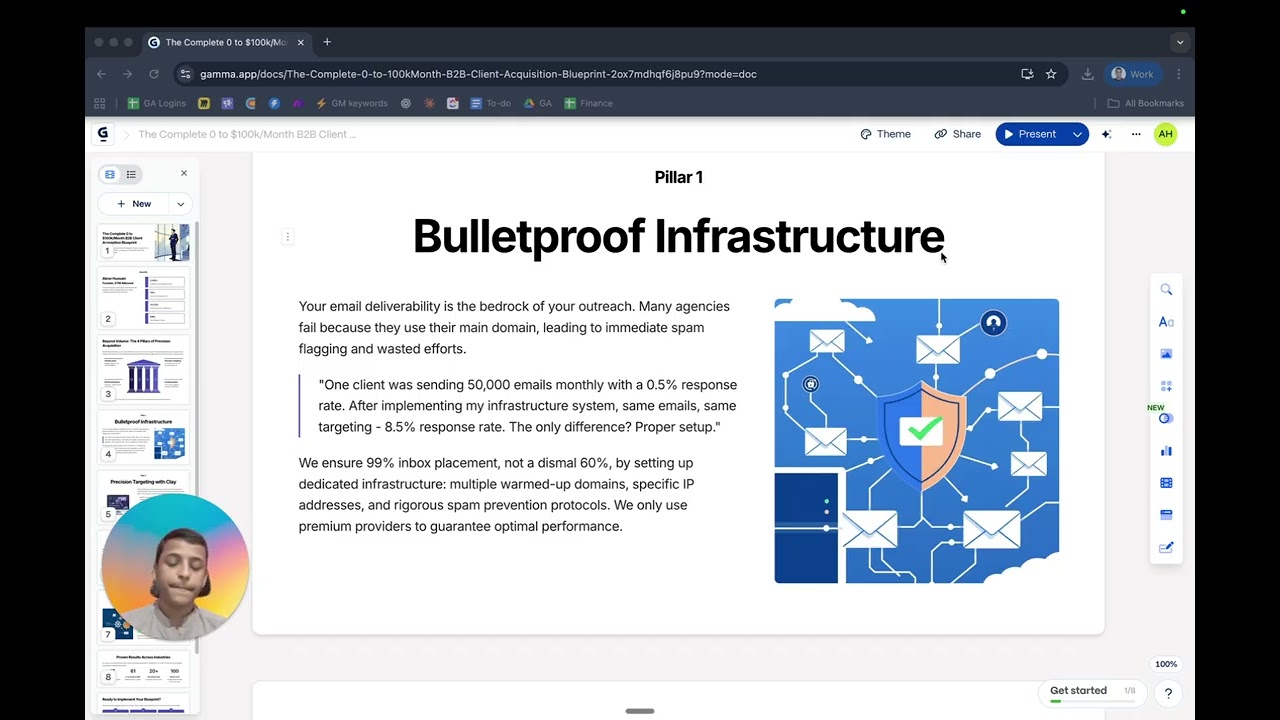This screenshot has height=720, width=1280.
Task: Click the presenter webcam bubble
Action: coord(175,567)
